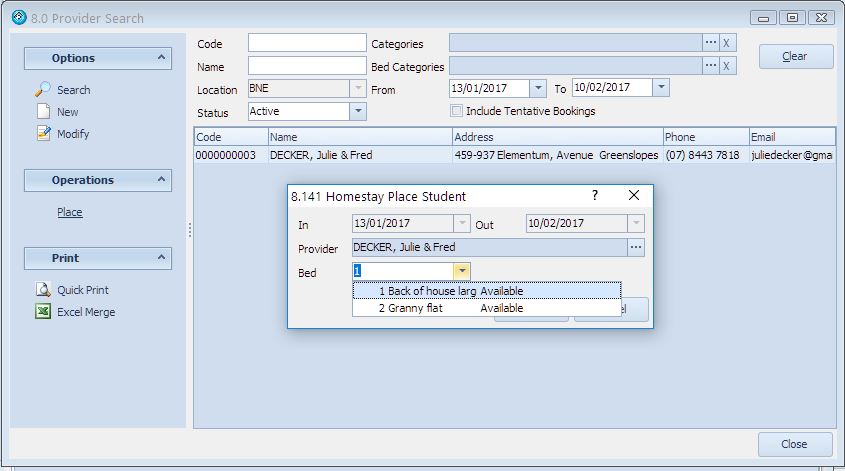Click the Modify pencil icon
The image size is (845, 471).
tap(43, 133)
